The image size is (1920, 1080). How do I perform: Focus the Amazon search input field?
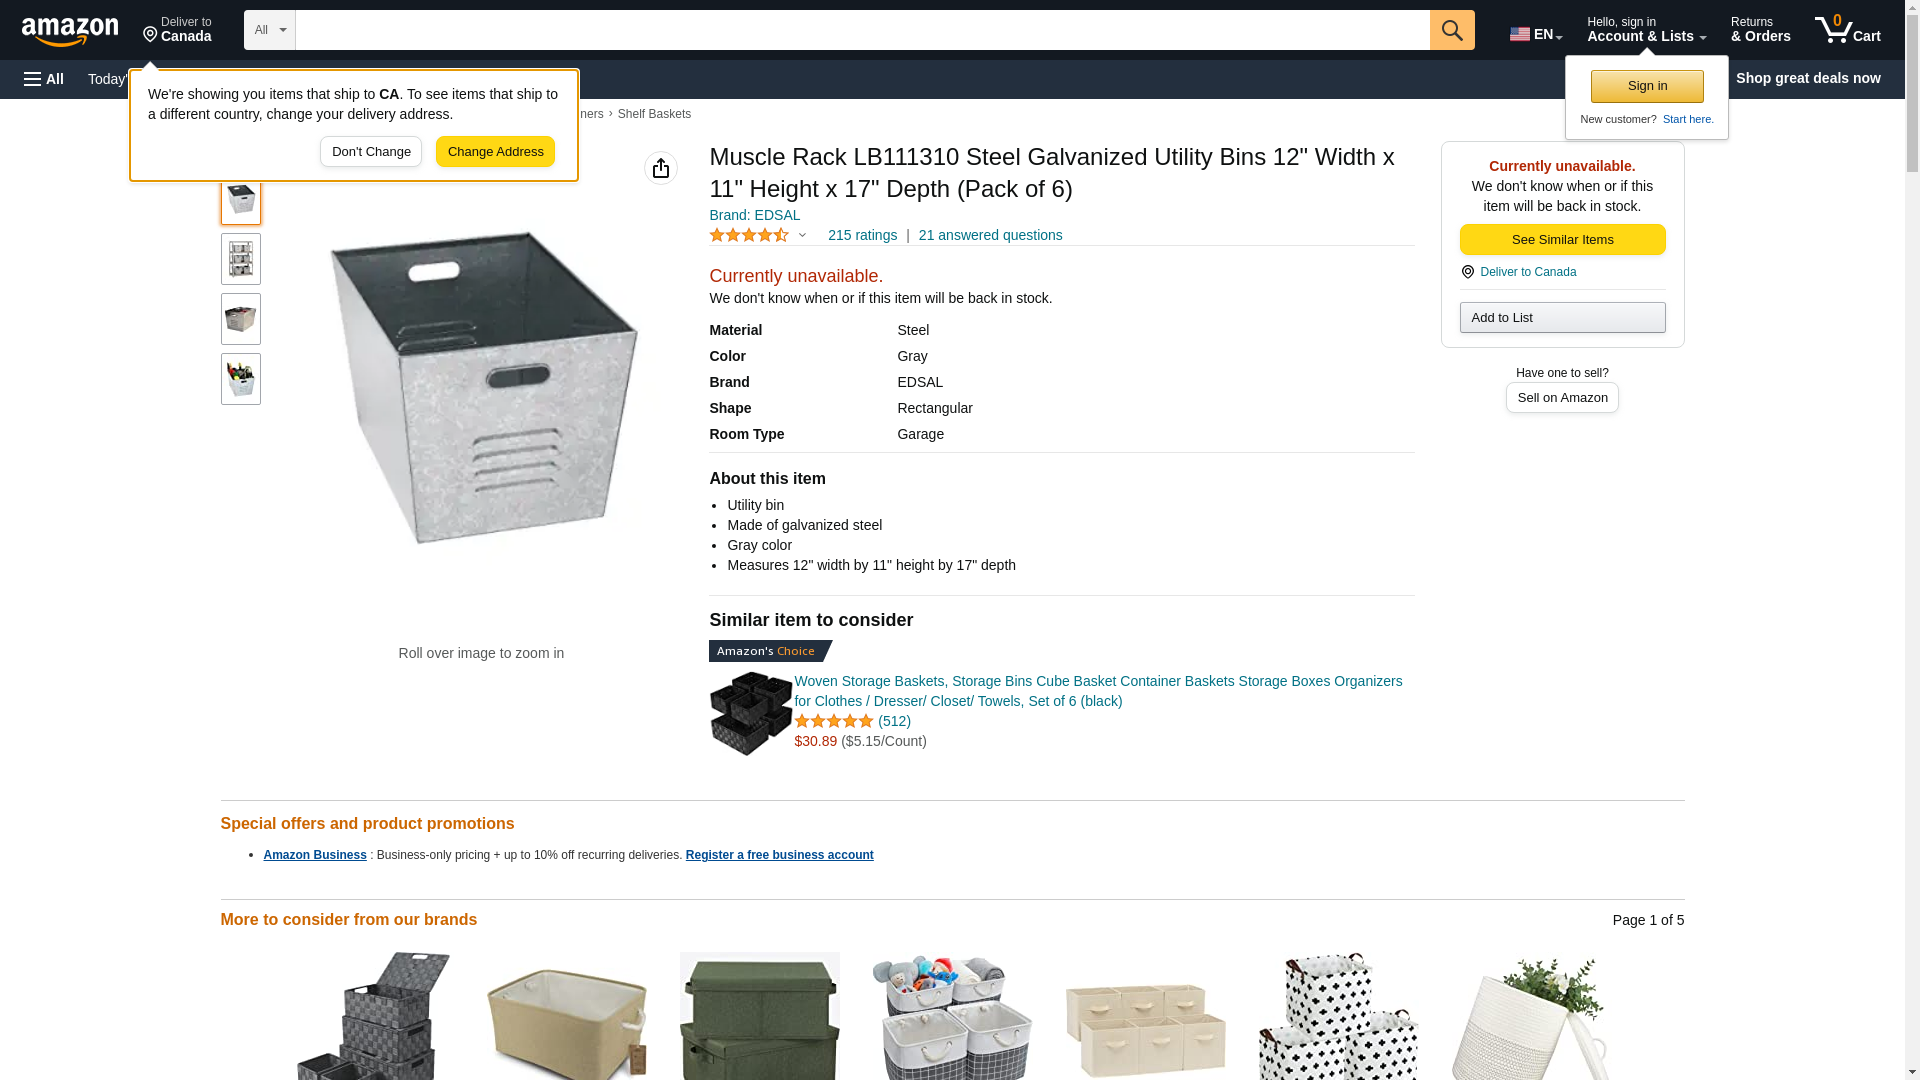[x=862, y=30]
